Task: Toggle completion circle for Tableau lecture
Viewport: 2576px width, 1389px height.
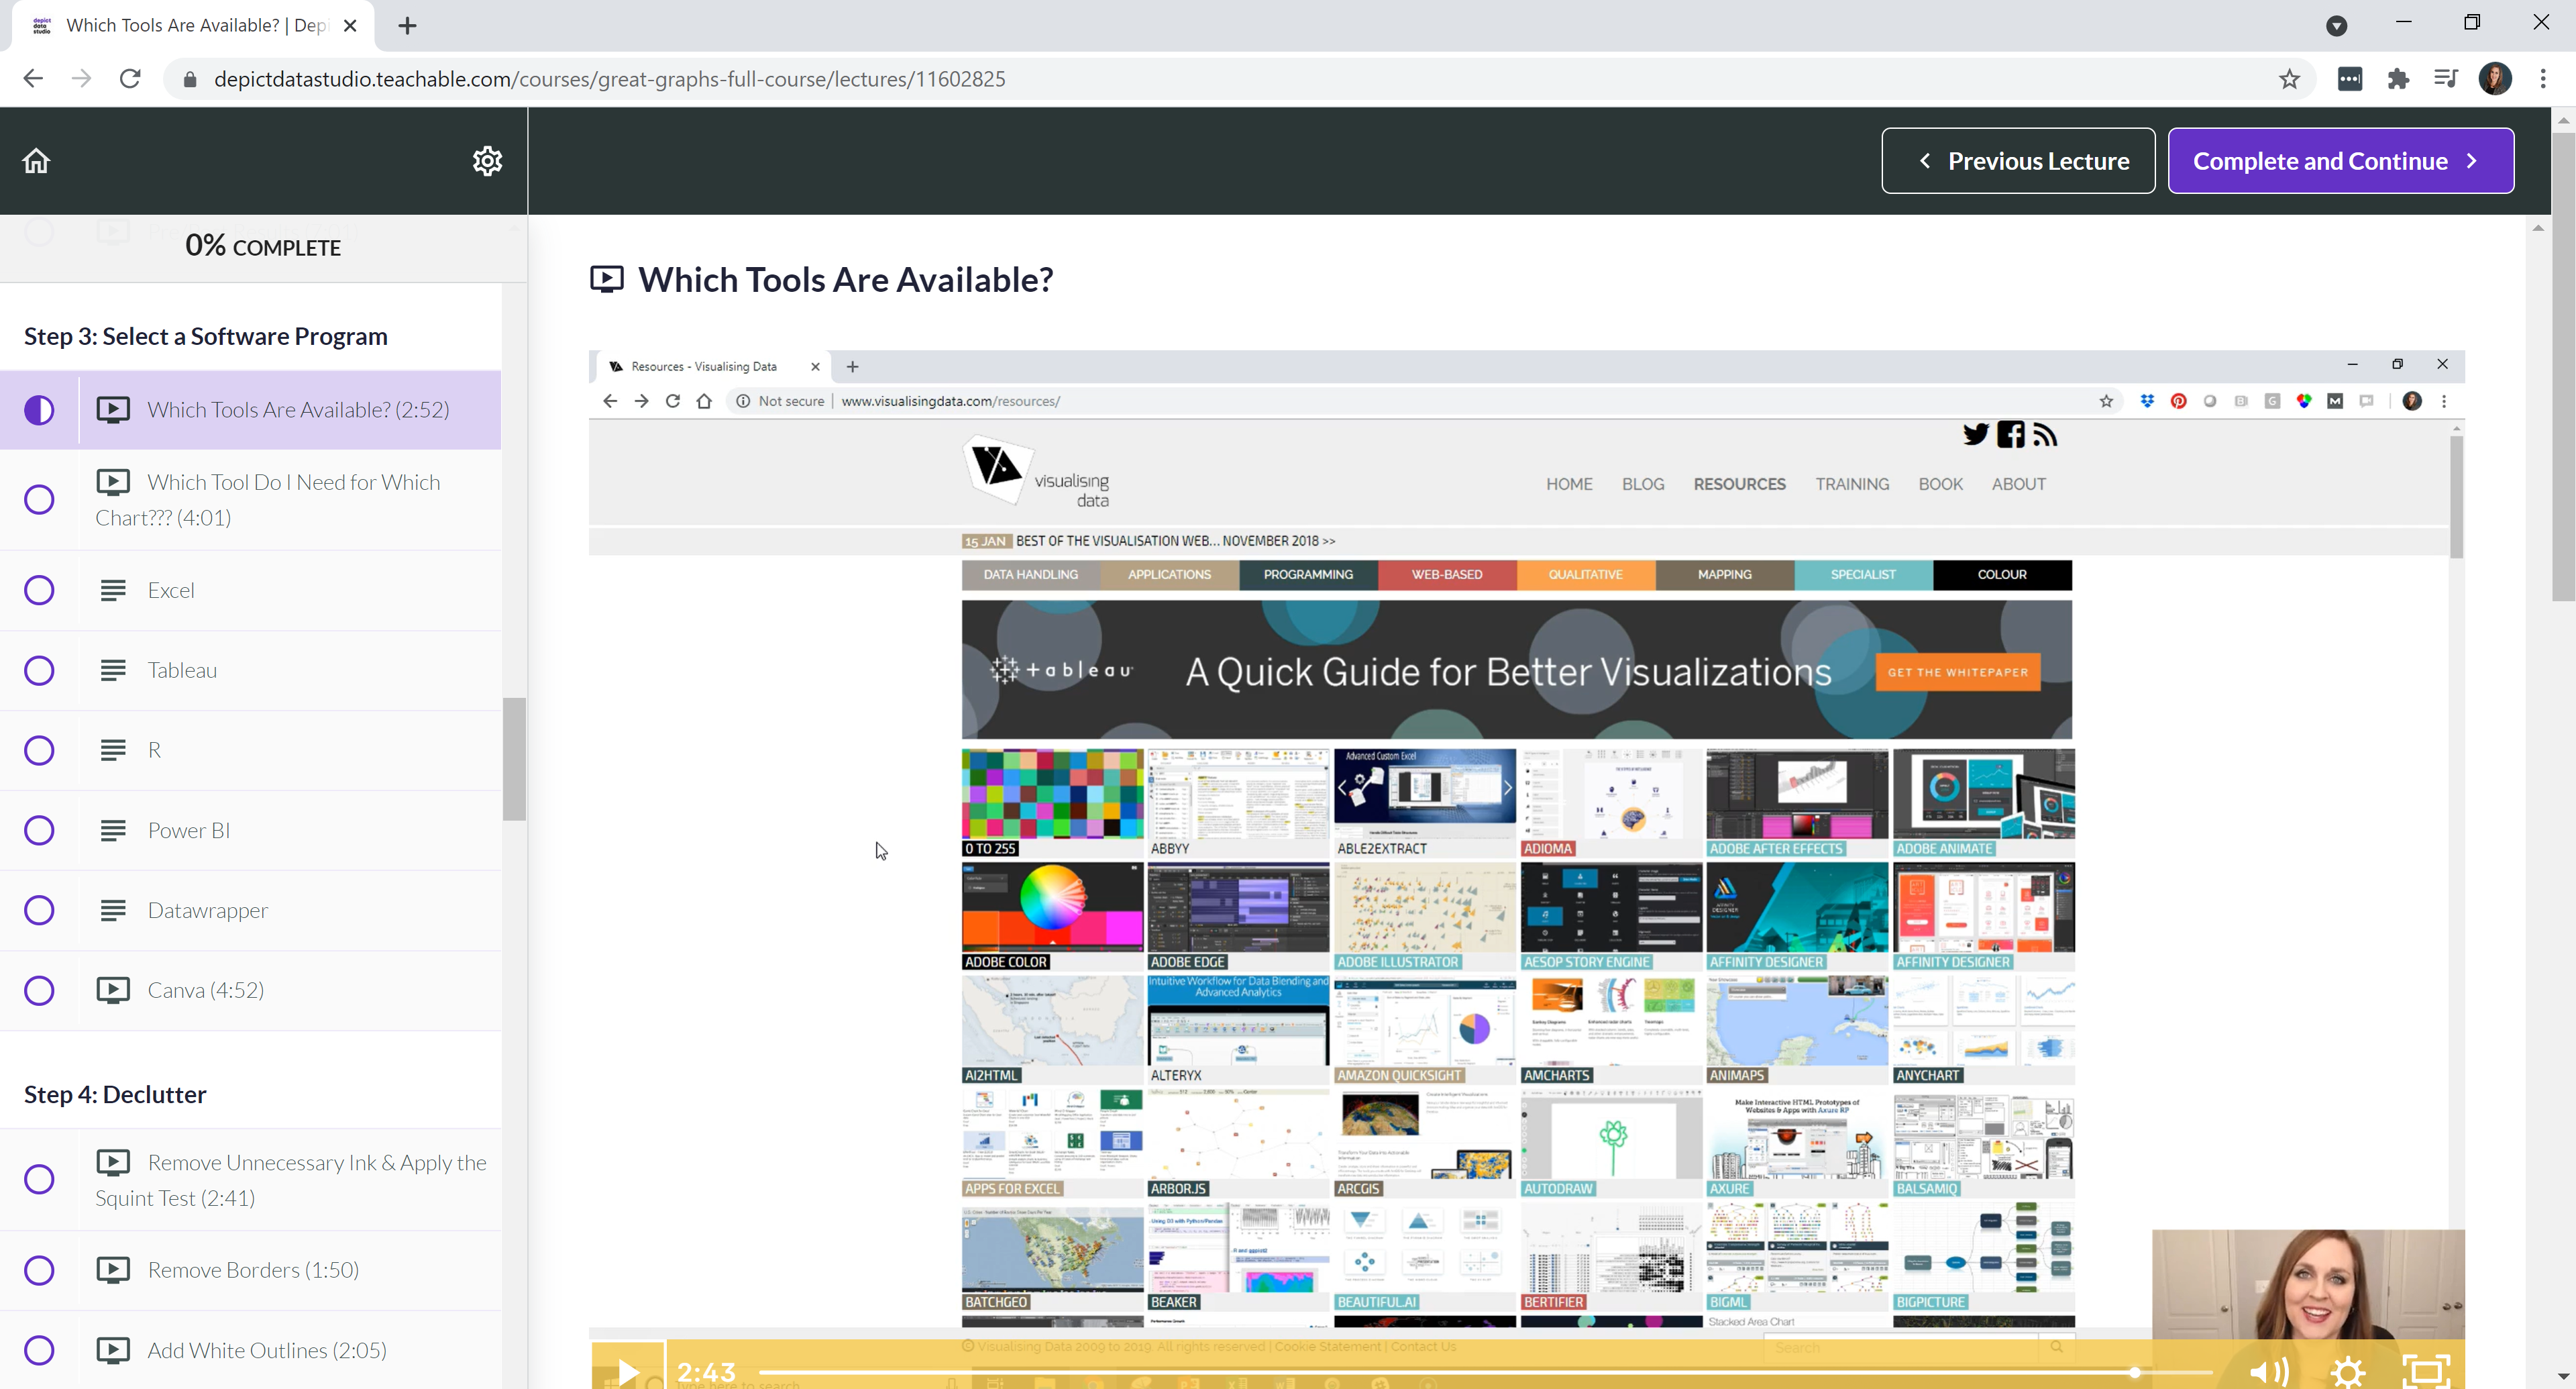Action: 39,671
